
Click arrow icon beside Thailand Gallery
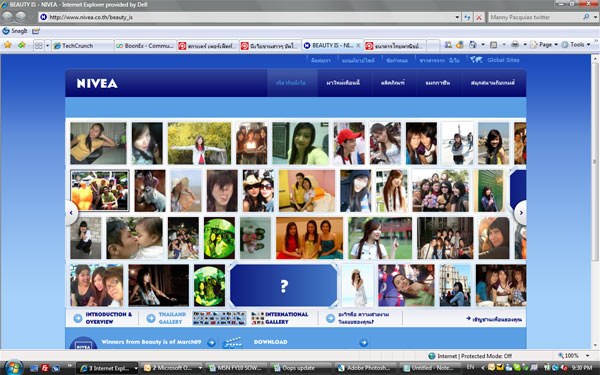point(151,318)
